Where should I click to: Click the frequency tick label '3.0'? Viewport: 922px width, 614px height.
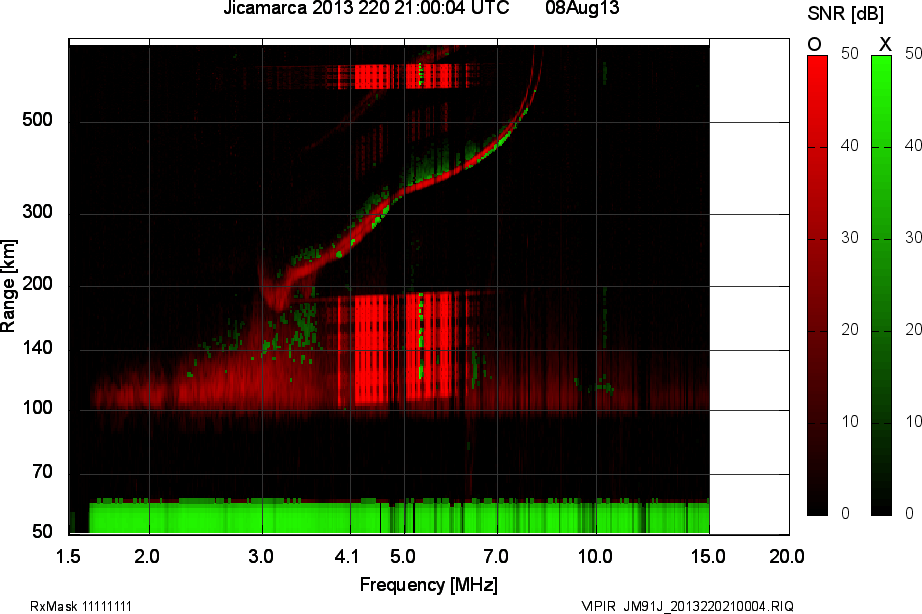261,556
